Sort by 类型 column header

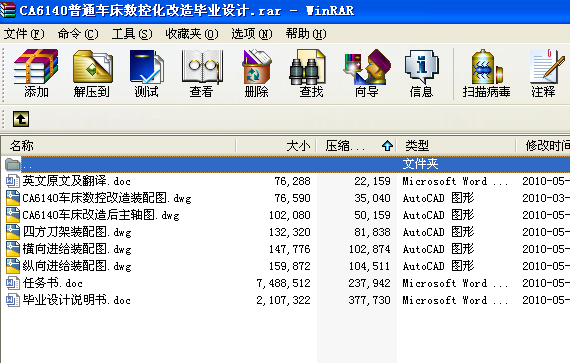tap(456, 146)
